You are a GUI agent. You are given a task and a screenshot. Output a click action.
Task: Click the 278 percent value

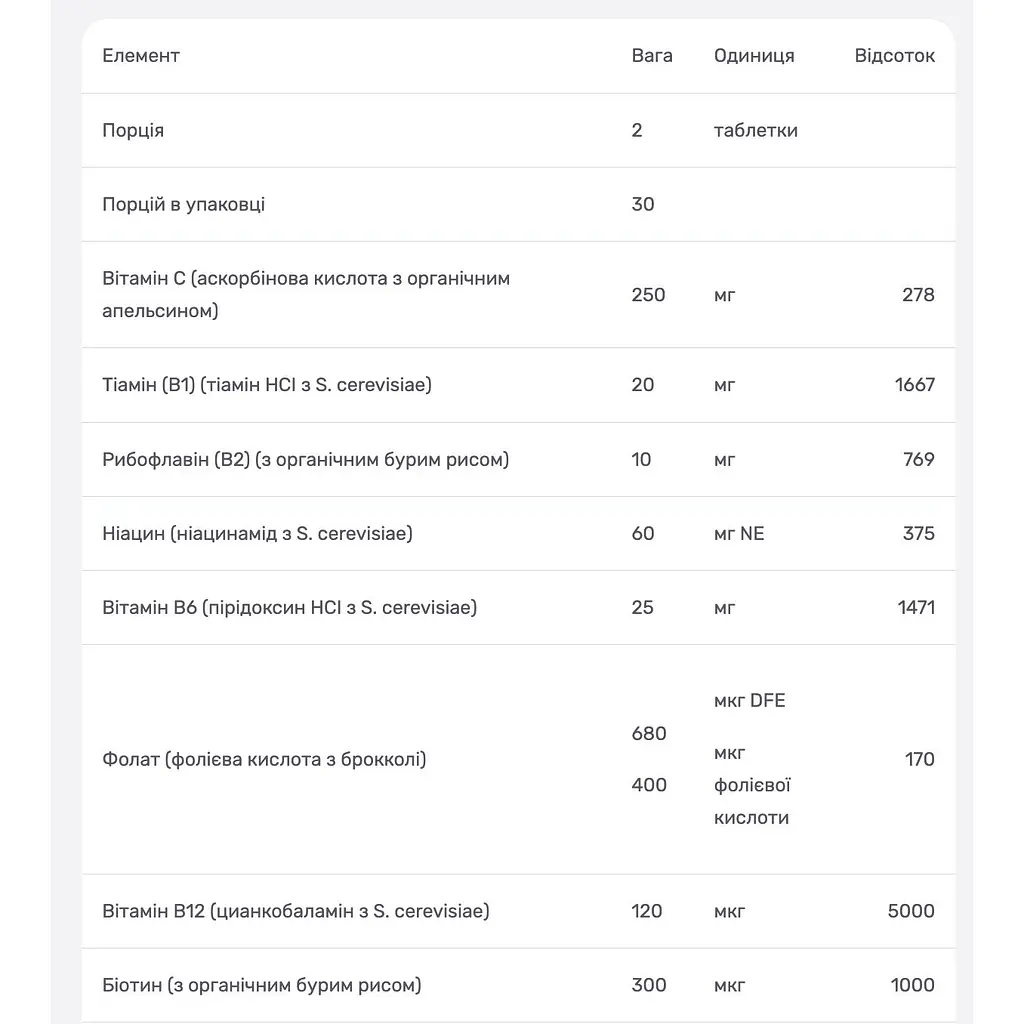pos(918,295)
